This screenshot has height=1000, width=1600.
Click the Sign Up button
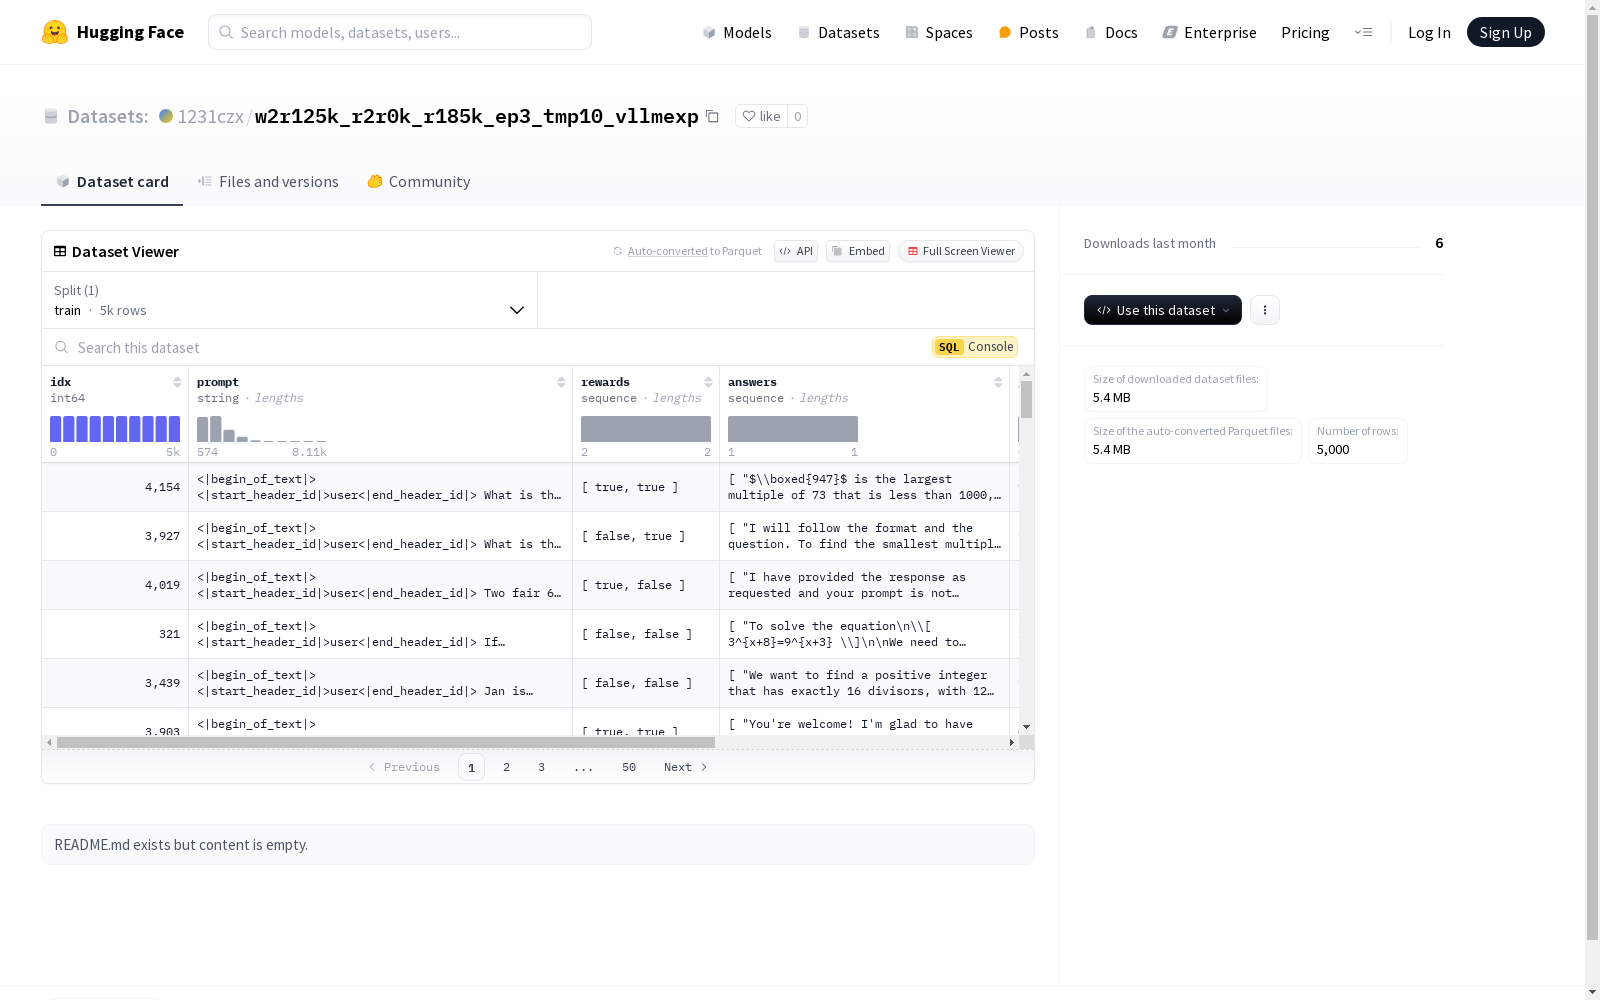1505,32
